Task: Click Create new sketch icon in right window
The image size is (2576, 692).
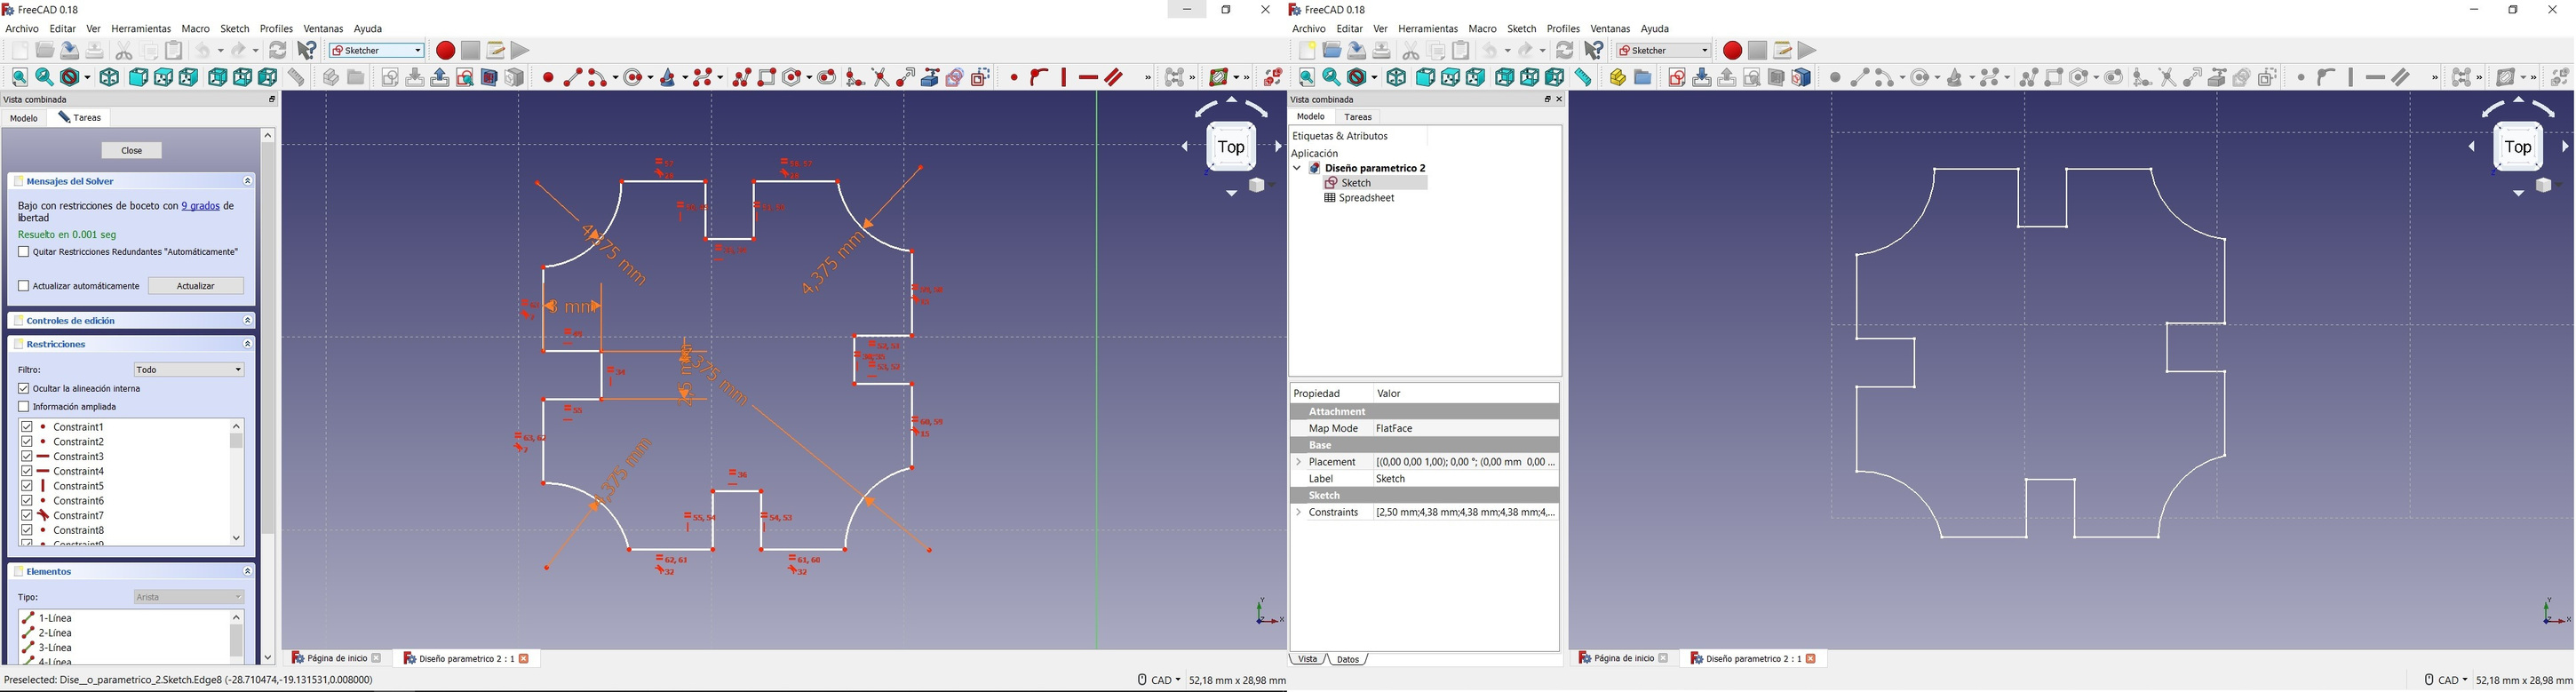Action: 1677,77
